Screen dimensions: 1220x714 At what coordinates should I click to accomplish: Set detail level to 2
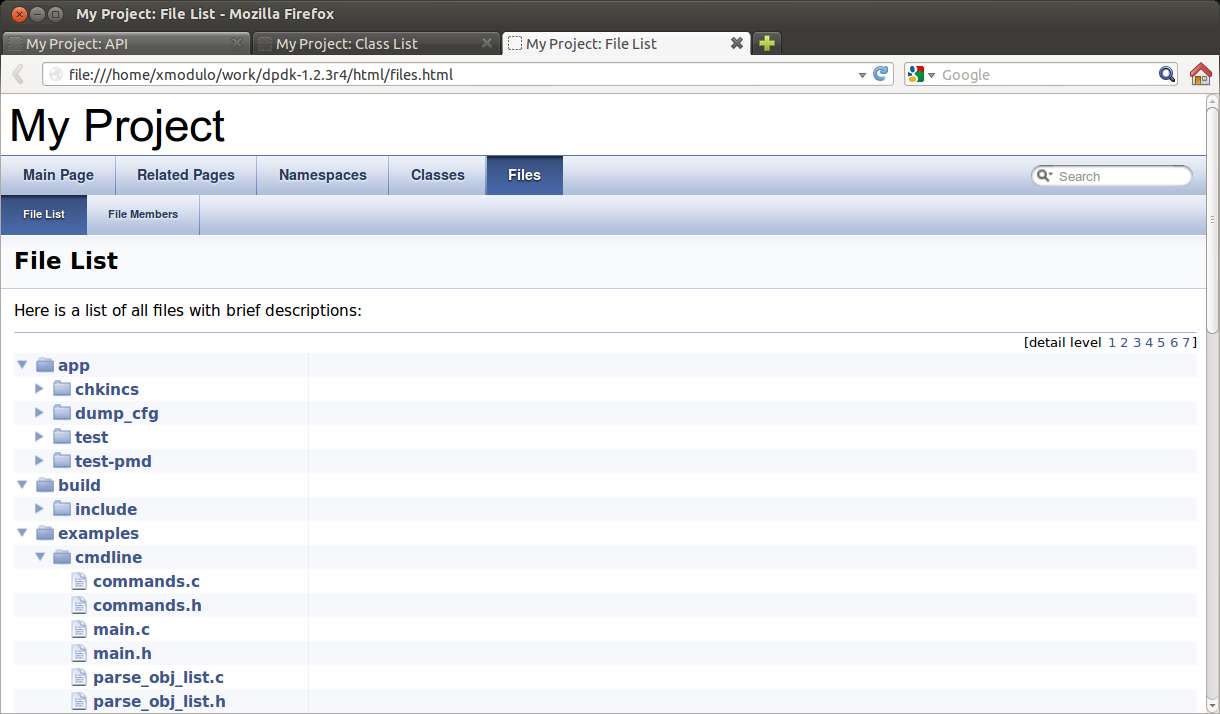[1124, 342]
